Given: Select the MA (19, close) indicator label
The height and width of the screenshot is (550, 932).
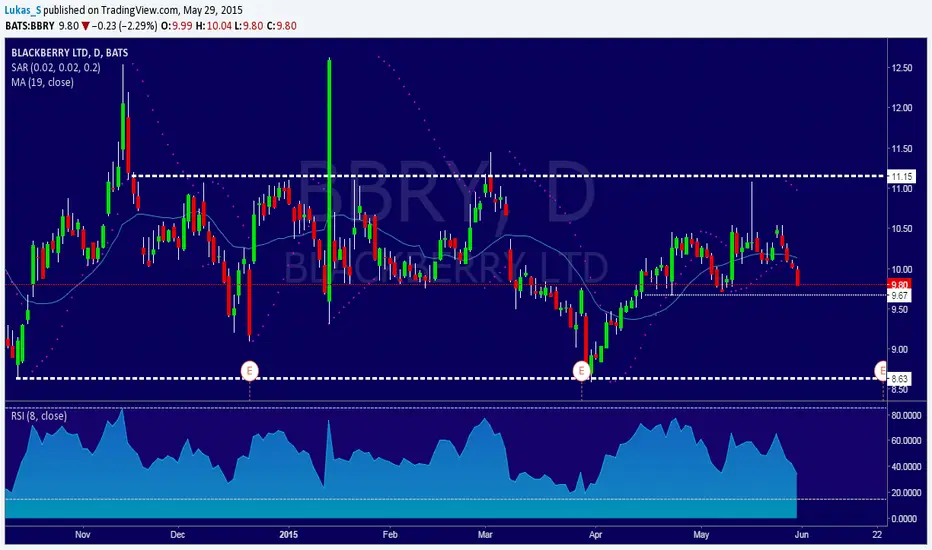Looking at the screenshot, I should click(x=42, y=82).
